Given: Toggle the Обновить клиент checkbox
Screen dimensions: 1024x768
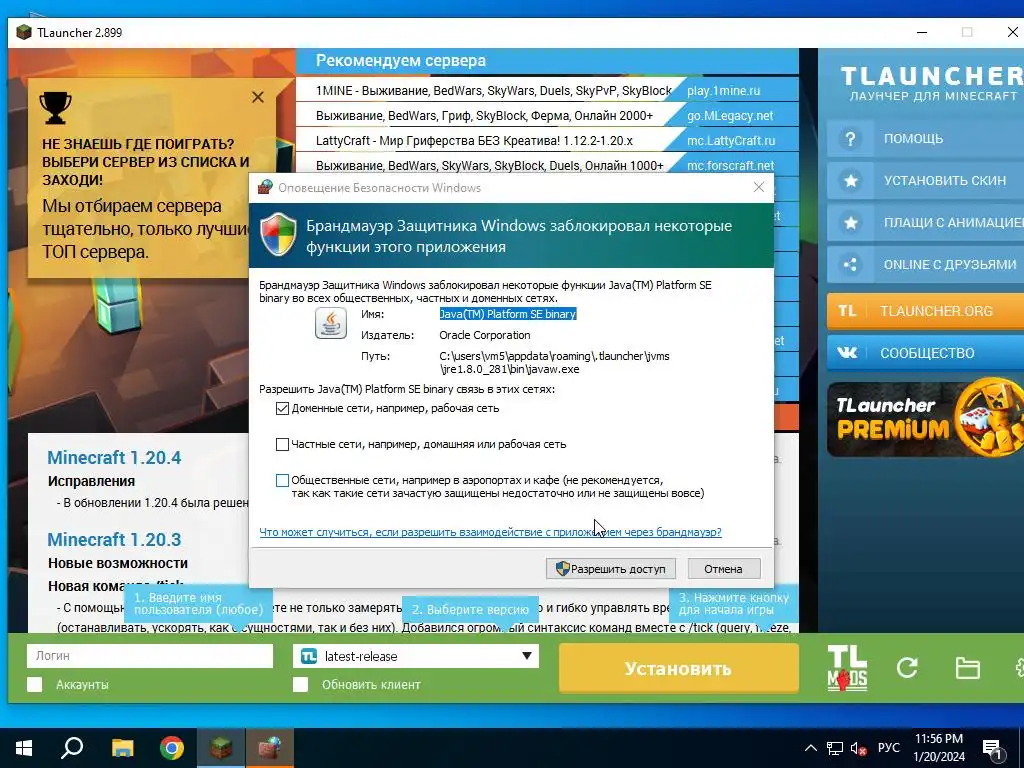Looking at the screenshot, I should pos(300,684).
